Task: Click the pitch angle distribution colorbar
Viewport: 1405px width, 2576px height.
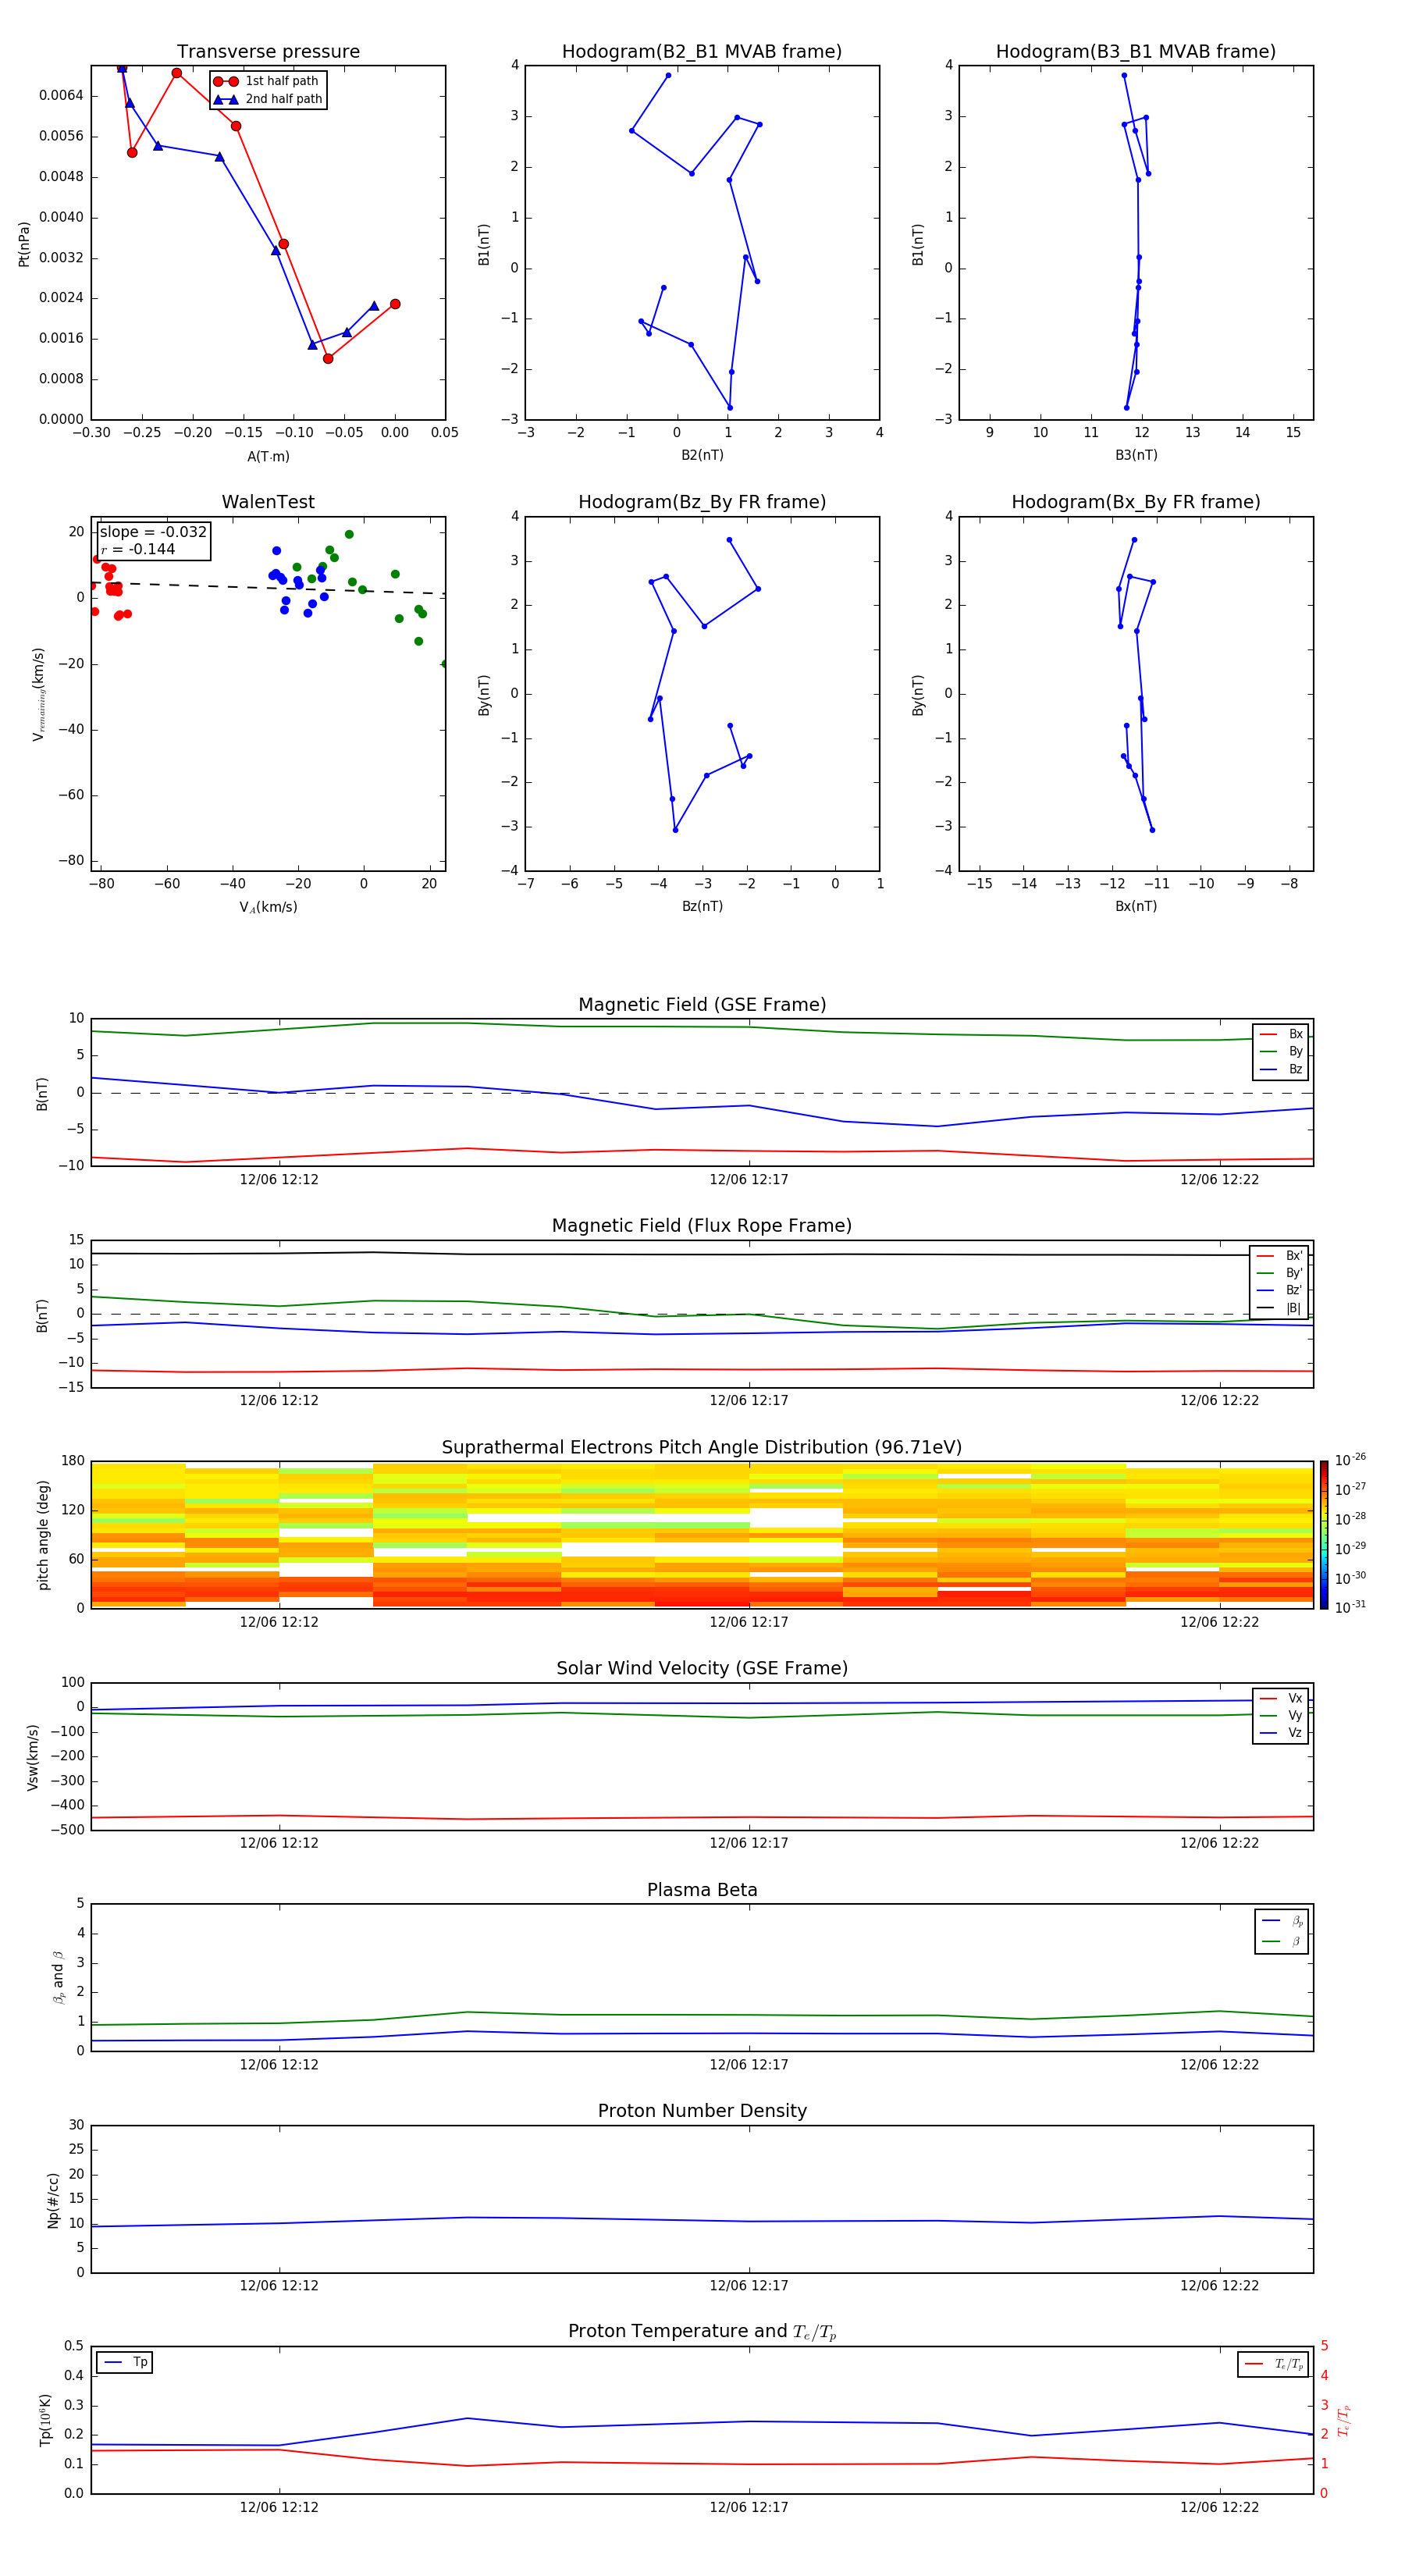Action: point(1323,1534)
